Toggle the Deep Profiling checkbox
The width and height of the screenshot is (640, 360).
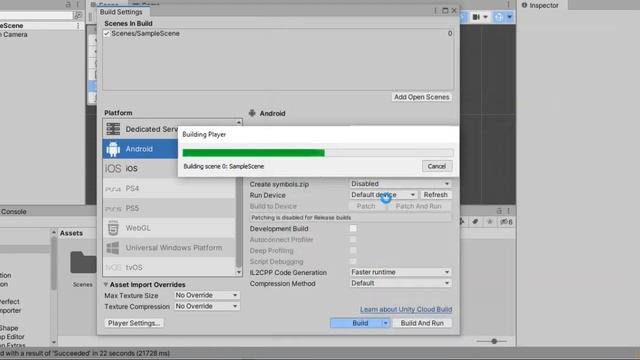point(353,251)
